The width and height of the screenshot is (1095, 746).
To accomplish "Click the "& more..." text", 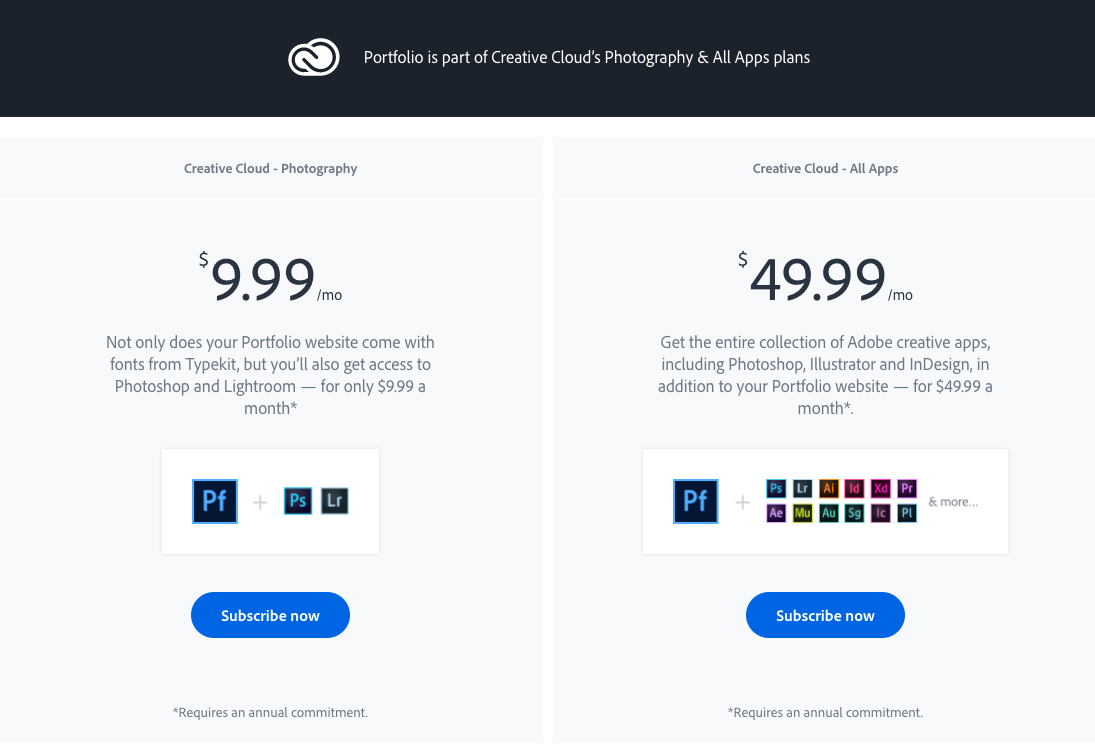I will point(953,502).
